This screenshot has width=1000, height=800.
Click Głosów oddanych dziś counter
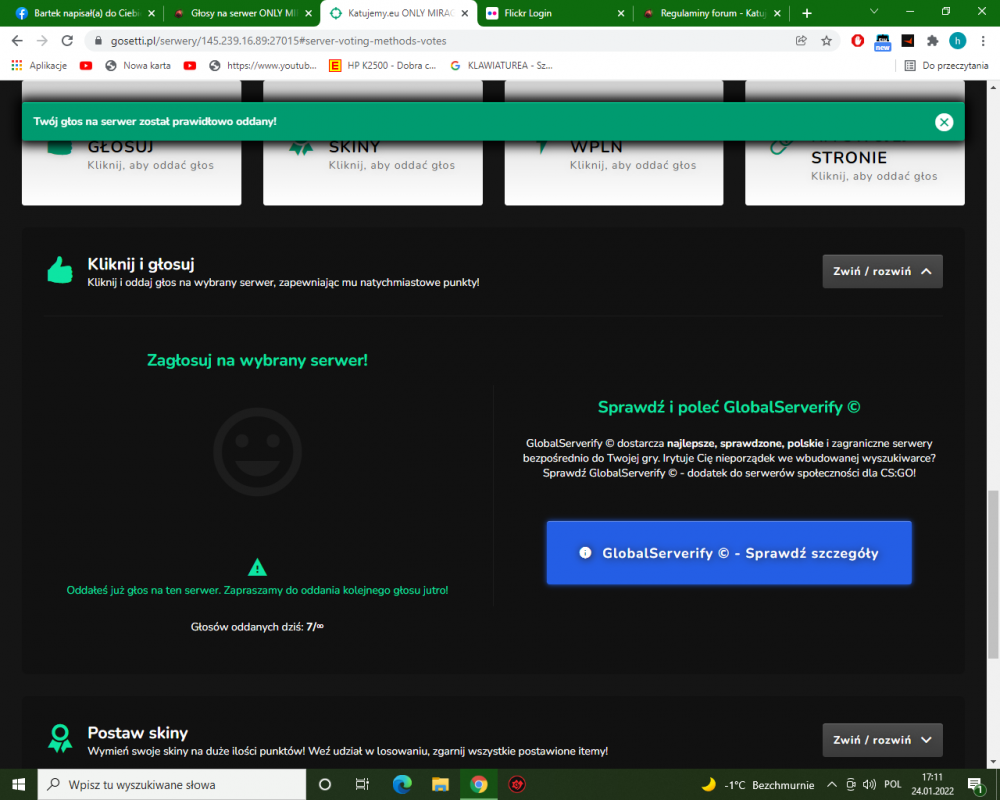[x=257, y=626]
